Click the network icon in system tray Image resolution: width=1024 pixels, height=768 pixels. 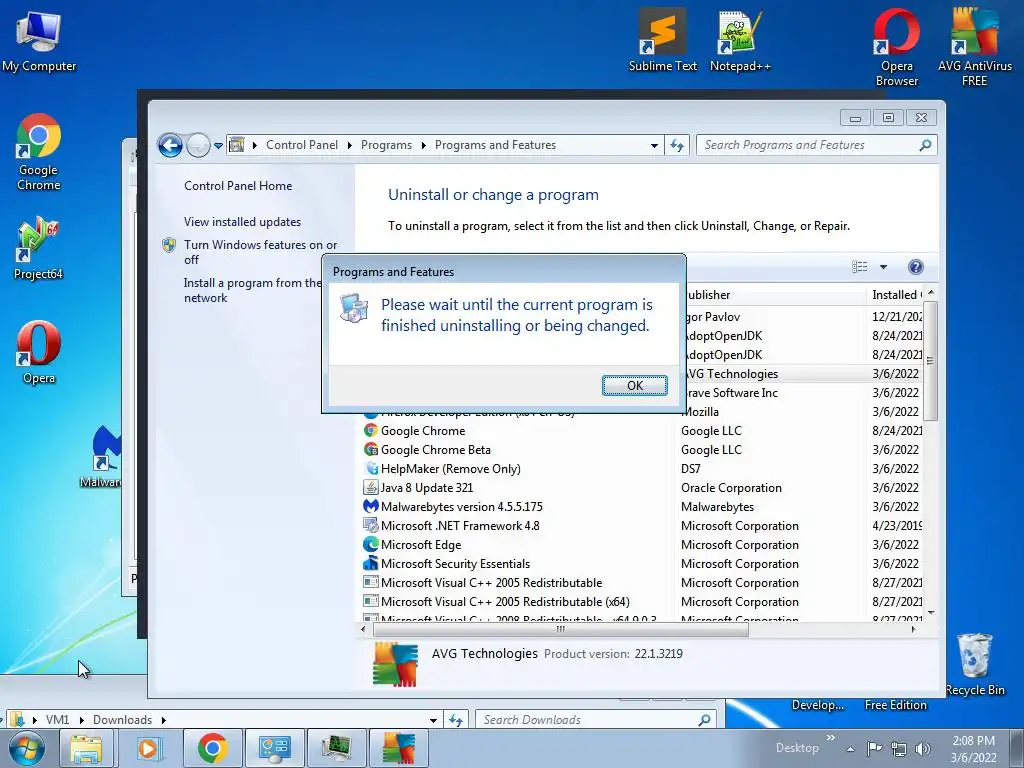coord(899,748)
